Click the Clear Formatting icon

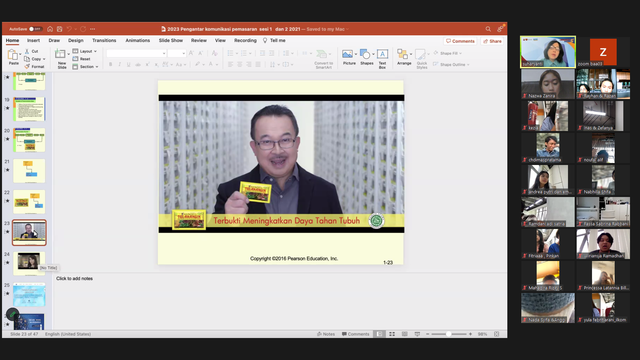[x=214, y=53]
